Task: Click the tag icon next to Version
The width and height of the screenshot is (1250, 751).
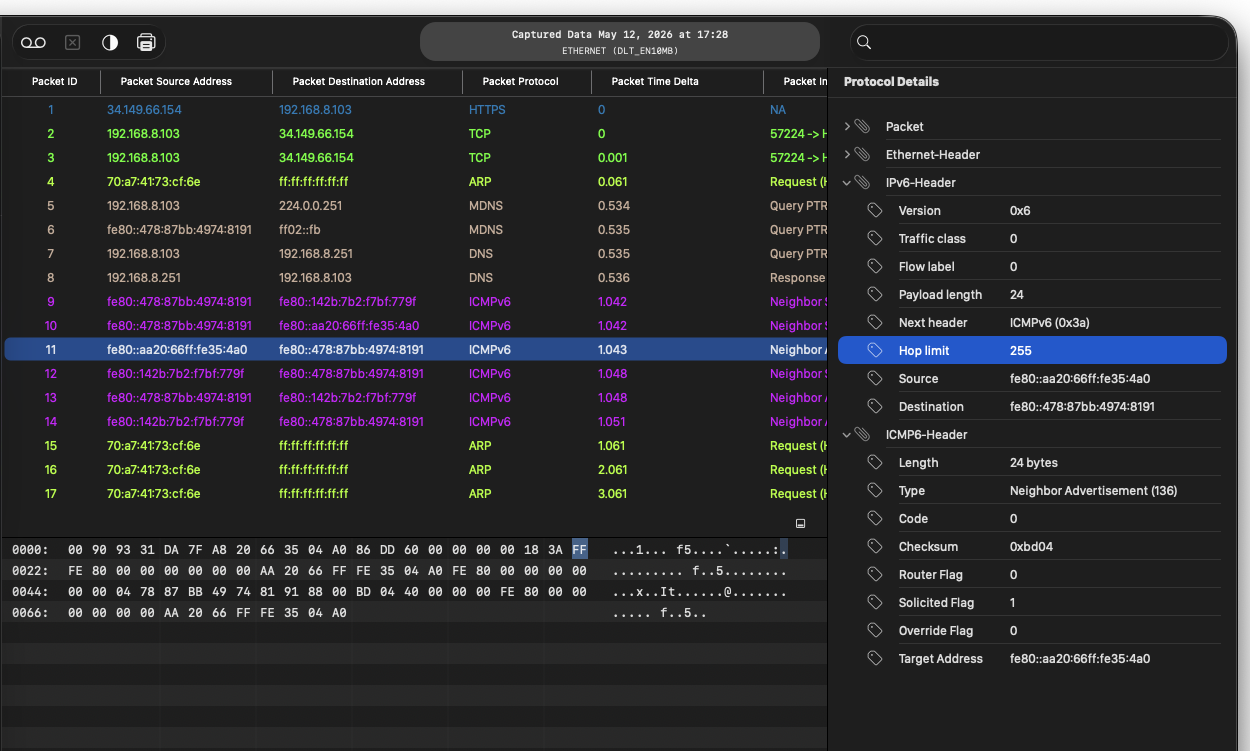Action: coord(875,211)
